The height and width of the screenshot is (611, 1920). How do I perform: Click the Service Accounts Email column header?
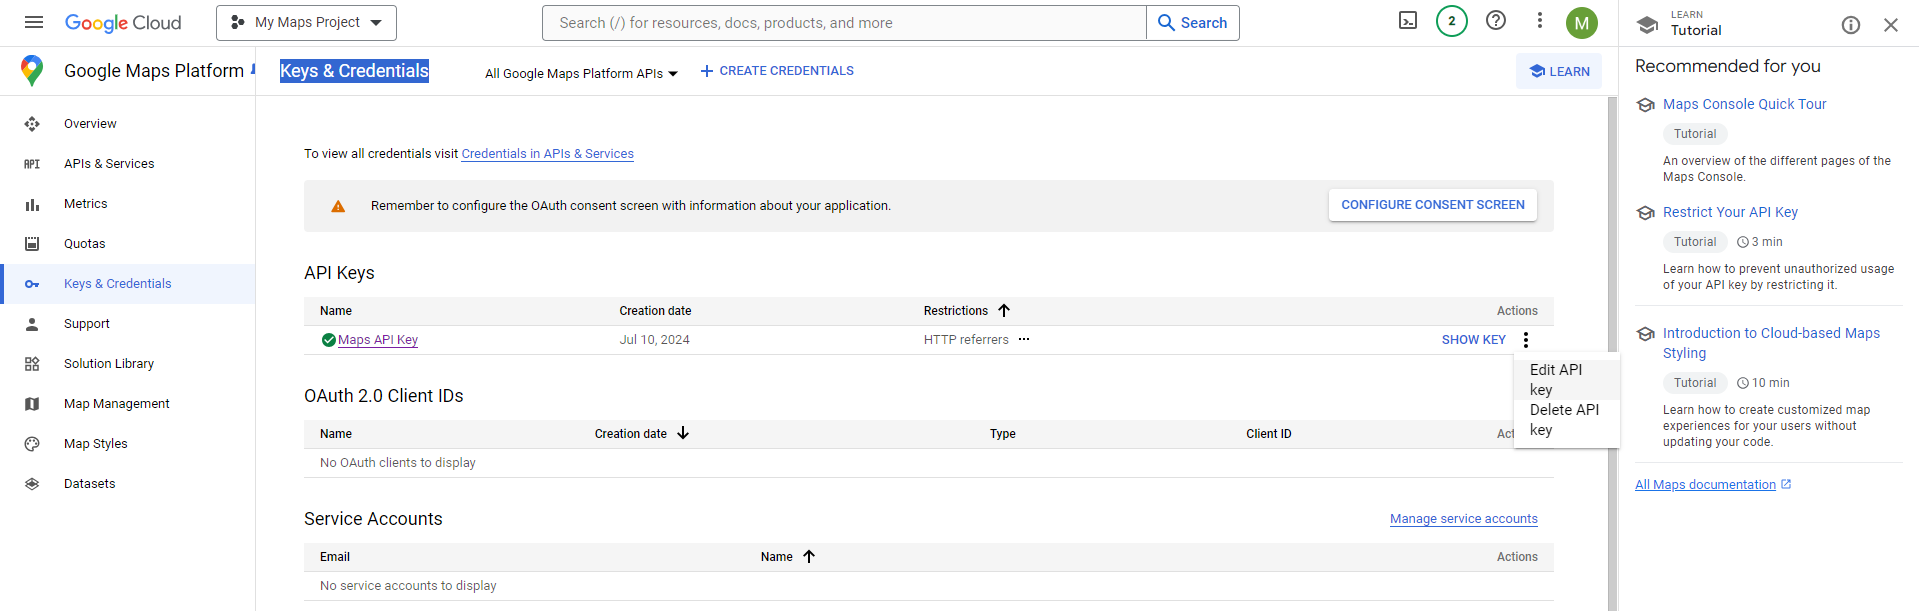(x=335, y=557)
